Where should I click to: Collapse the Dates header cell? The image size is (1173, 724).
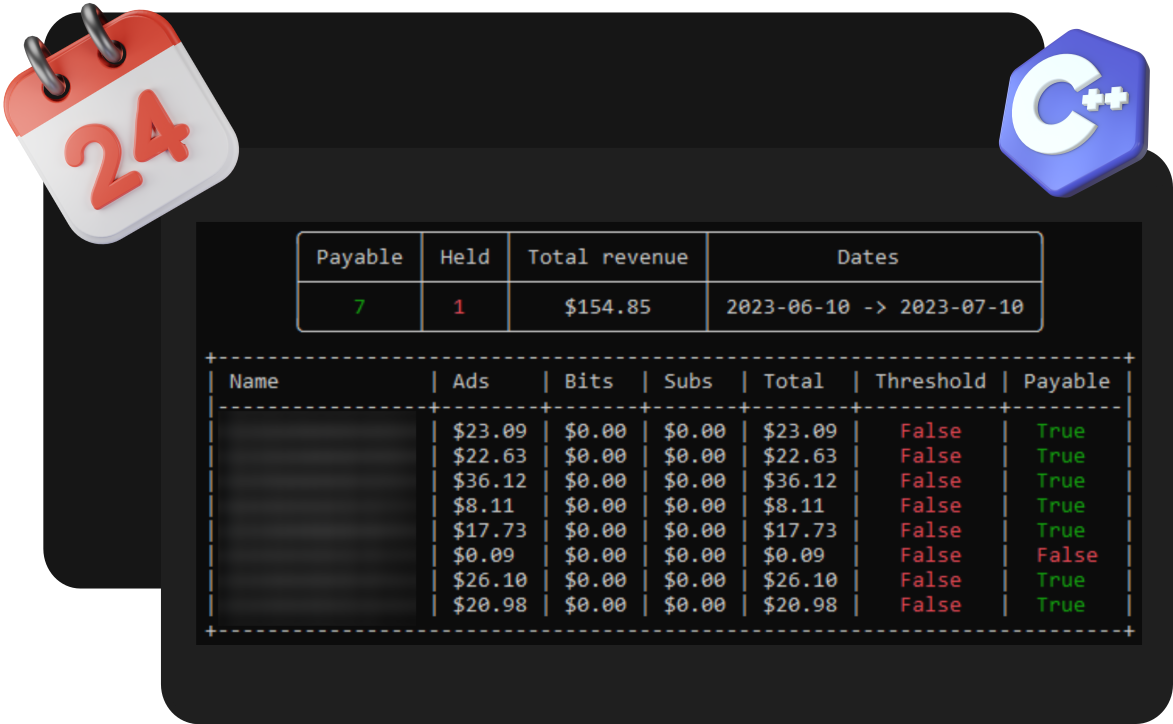(x=867, y=257)
